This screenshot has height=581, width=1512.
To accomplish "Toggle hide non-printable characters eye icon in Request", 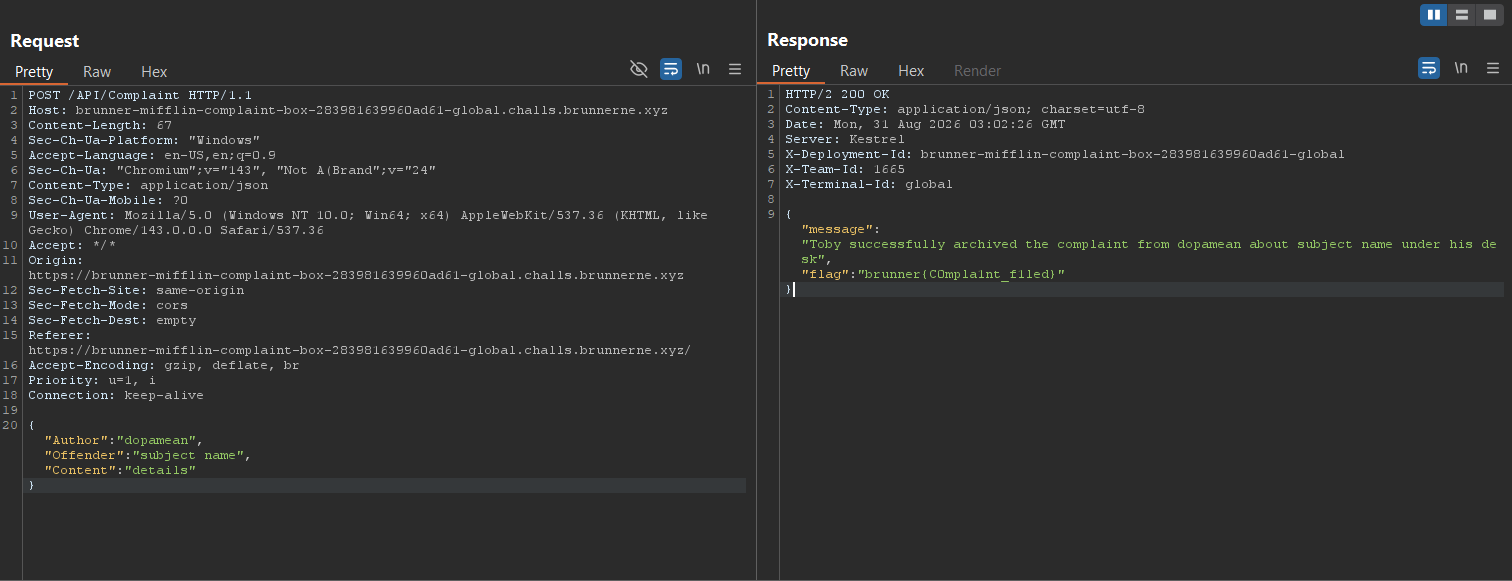I will pos(638,69).
